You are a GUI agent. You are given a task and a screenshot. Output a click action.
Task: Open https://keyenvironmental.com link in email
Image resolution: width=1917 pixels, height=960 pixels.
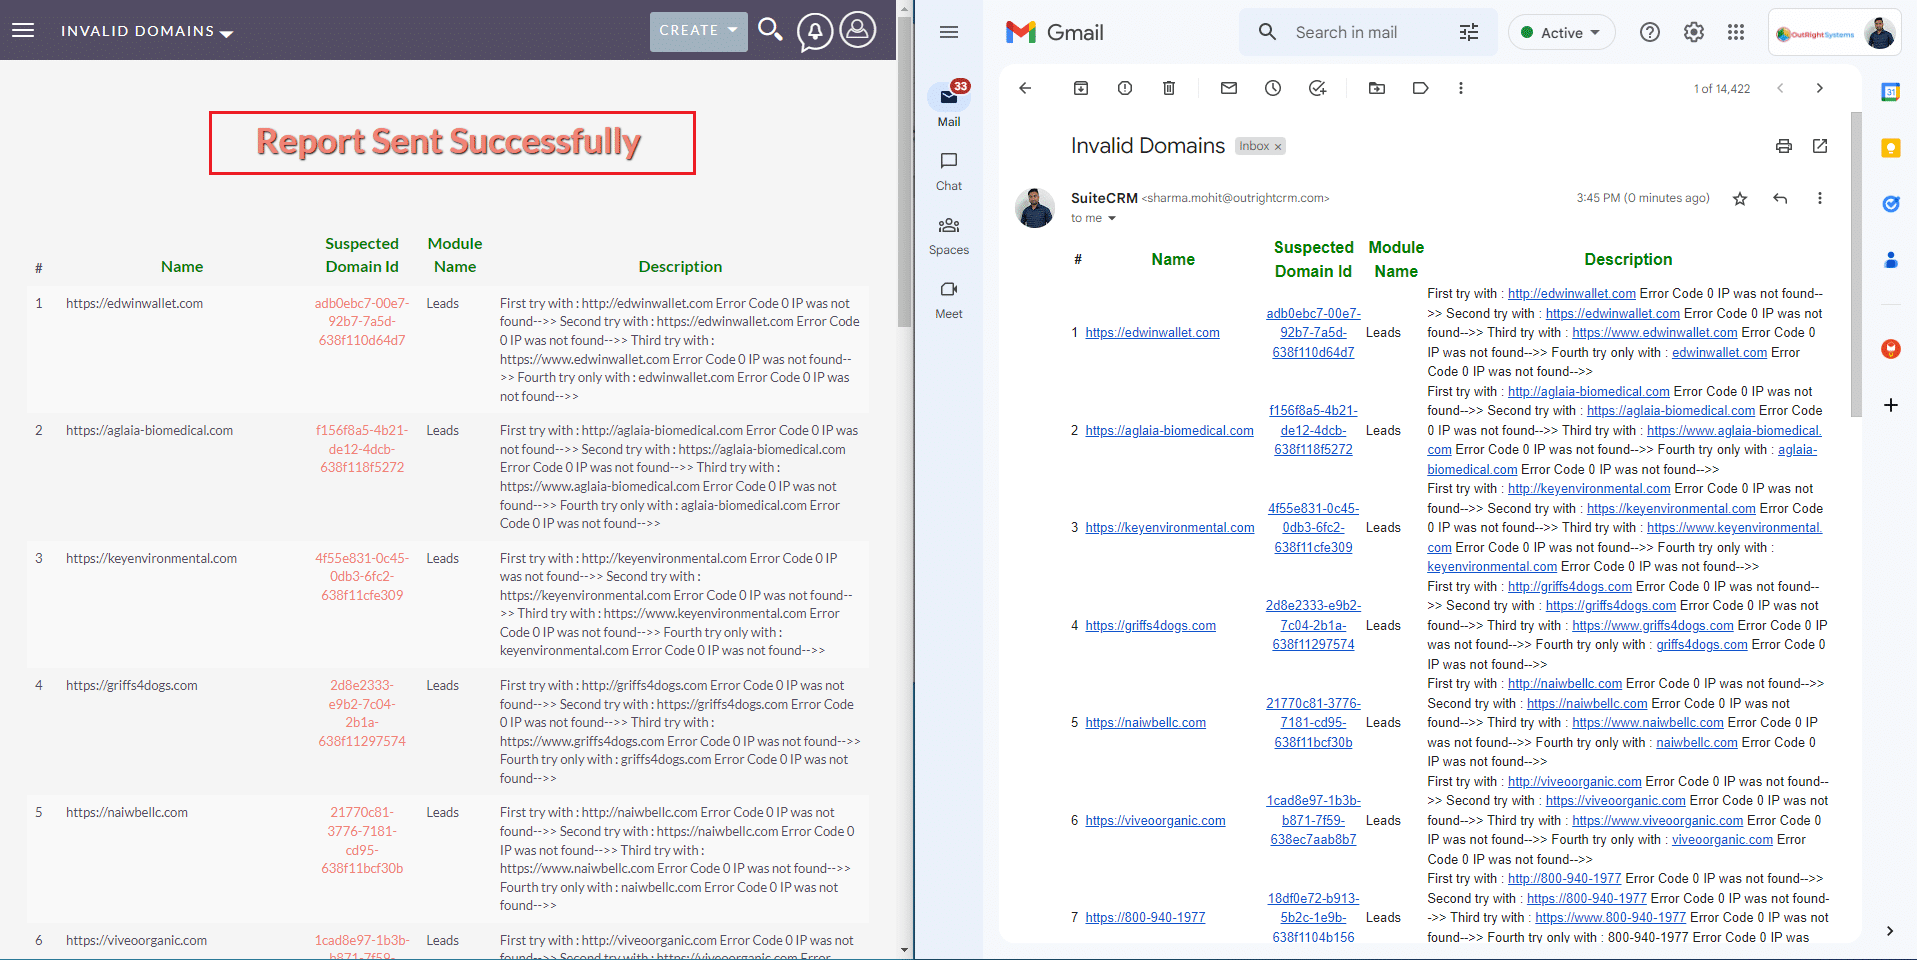click(x=1169, y=528)
